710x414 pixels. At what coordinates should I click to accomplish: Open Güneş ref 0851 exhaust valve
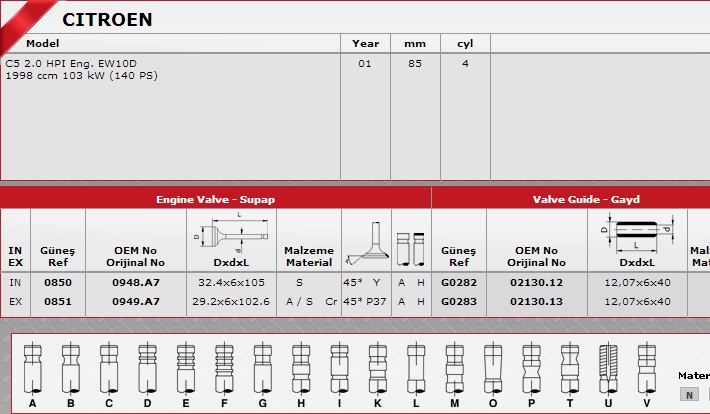58,301
